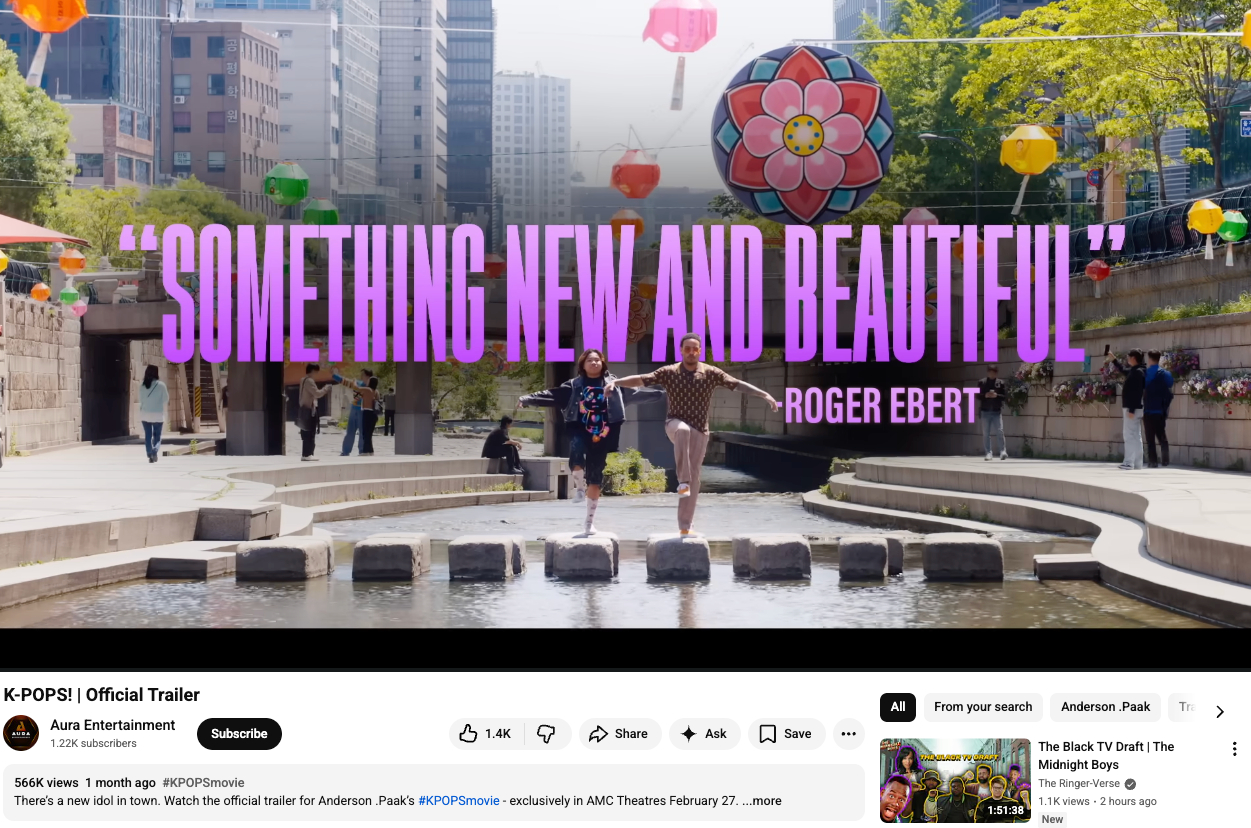The height and width of the screenshot is (828, 1251).
Task: Open the Aura Entertainment channel name link
Action: click(113, 725)
